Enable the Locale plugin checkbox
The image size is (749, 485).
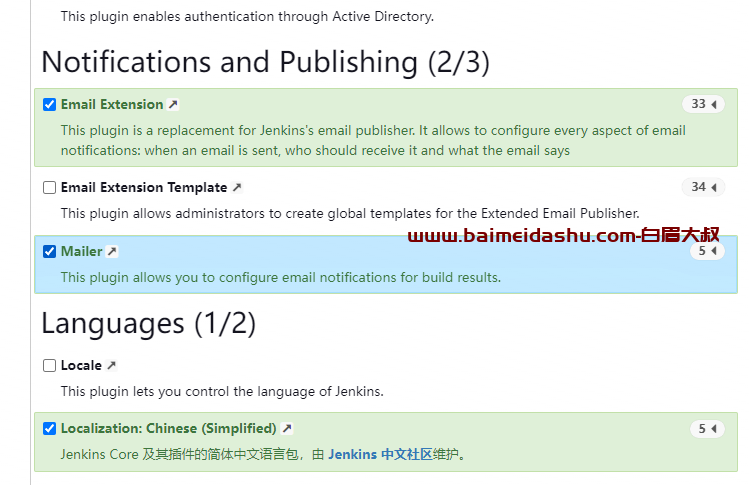coord(49,366)
